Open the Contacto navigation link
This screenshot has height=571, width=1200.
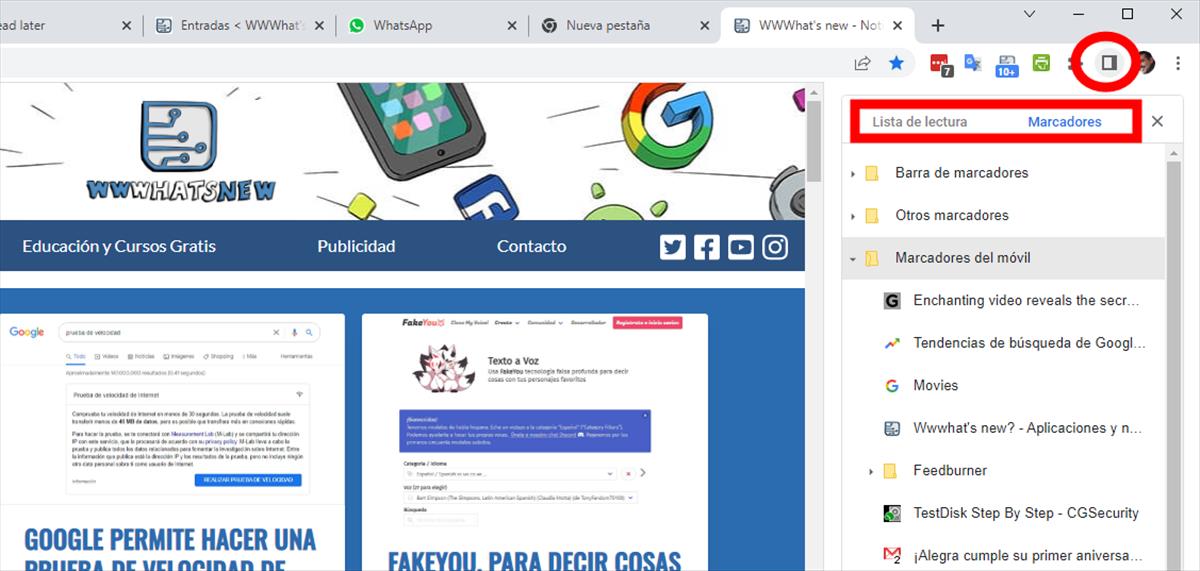[x=531, y=246]
